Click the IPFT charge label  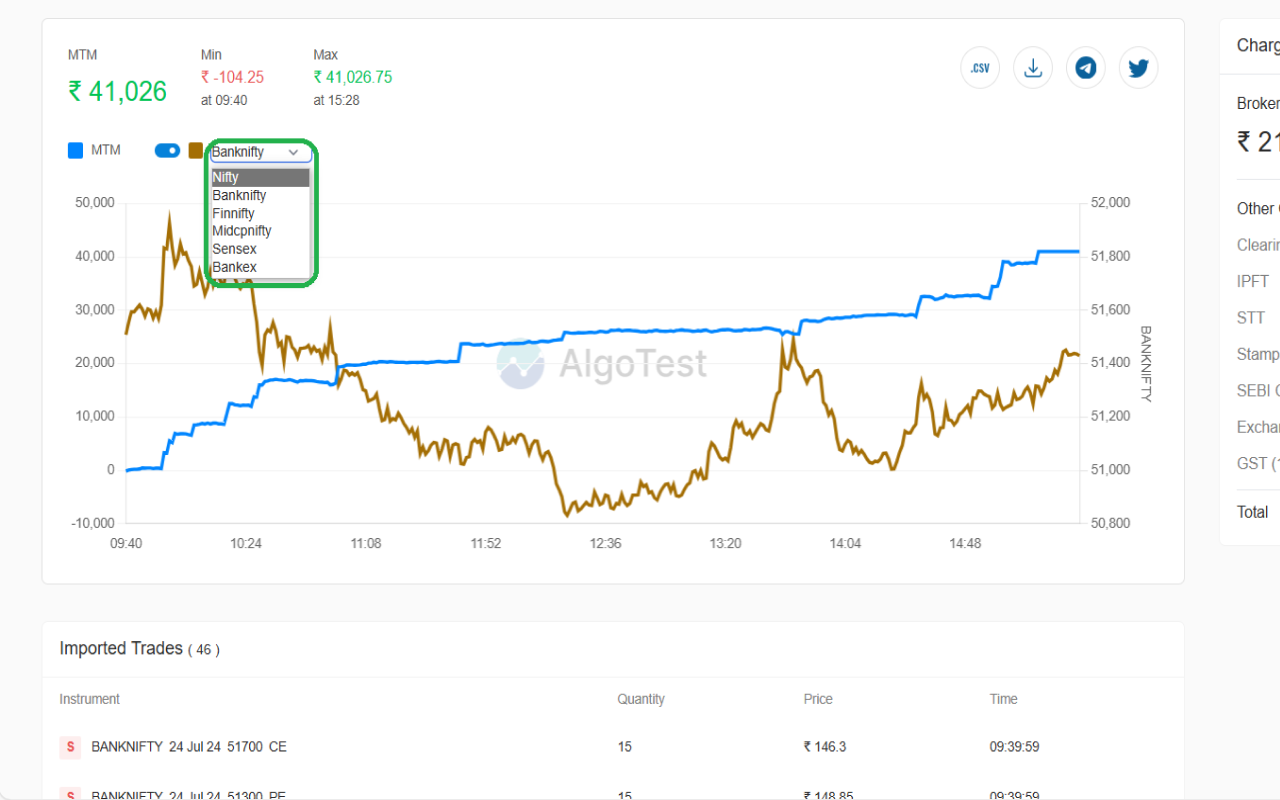1253,282
